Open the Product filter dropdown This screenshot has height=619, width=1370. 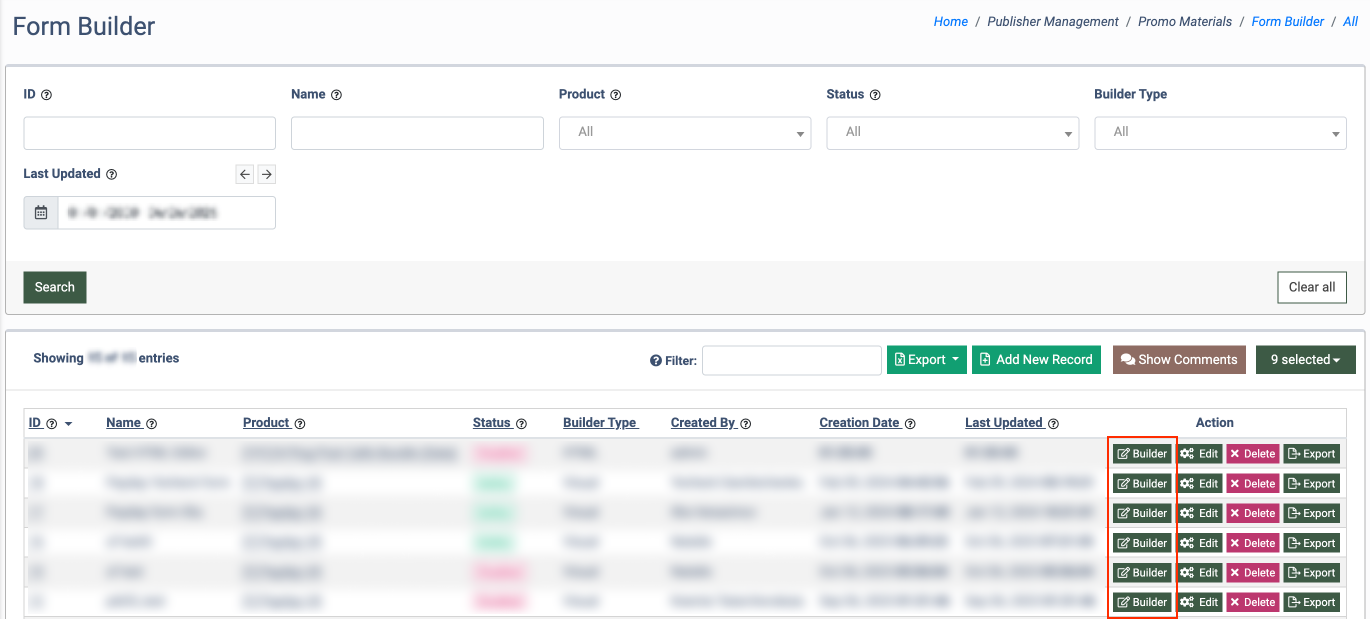point(685,133)
